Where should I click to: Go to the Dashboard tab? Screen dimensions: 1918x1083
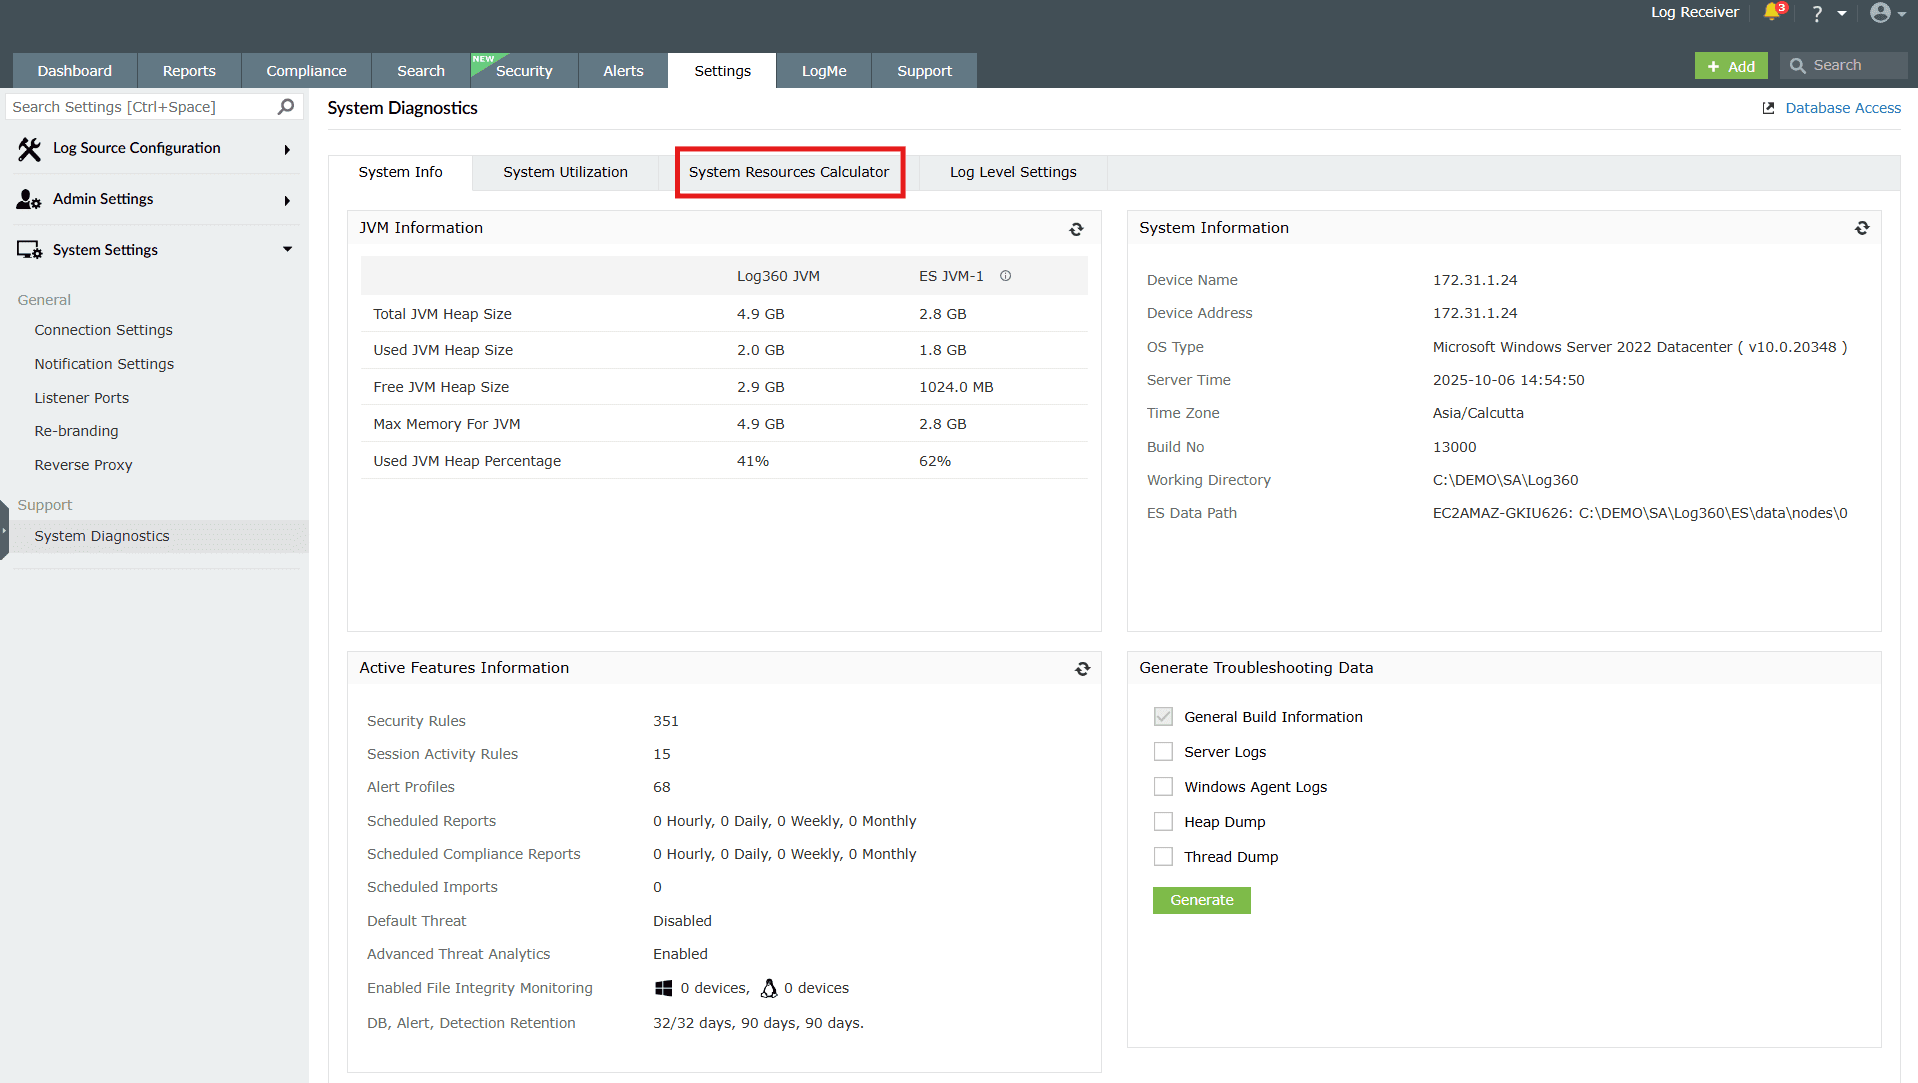[75, 71]
